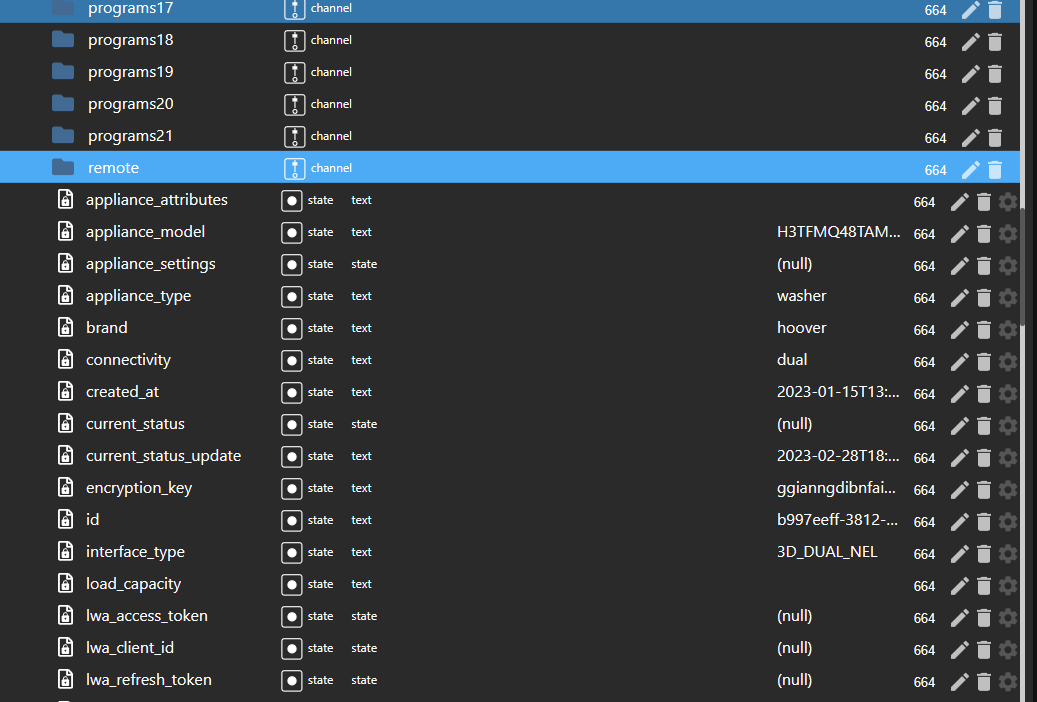
Task: Delete the lwa_client_id state with trash icon
Action: click(982, 649)
